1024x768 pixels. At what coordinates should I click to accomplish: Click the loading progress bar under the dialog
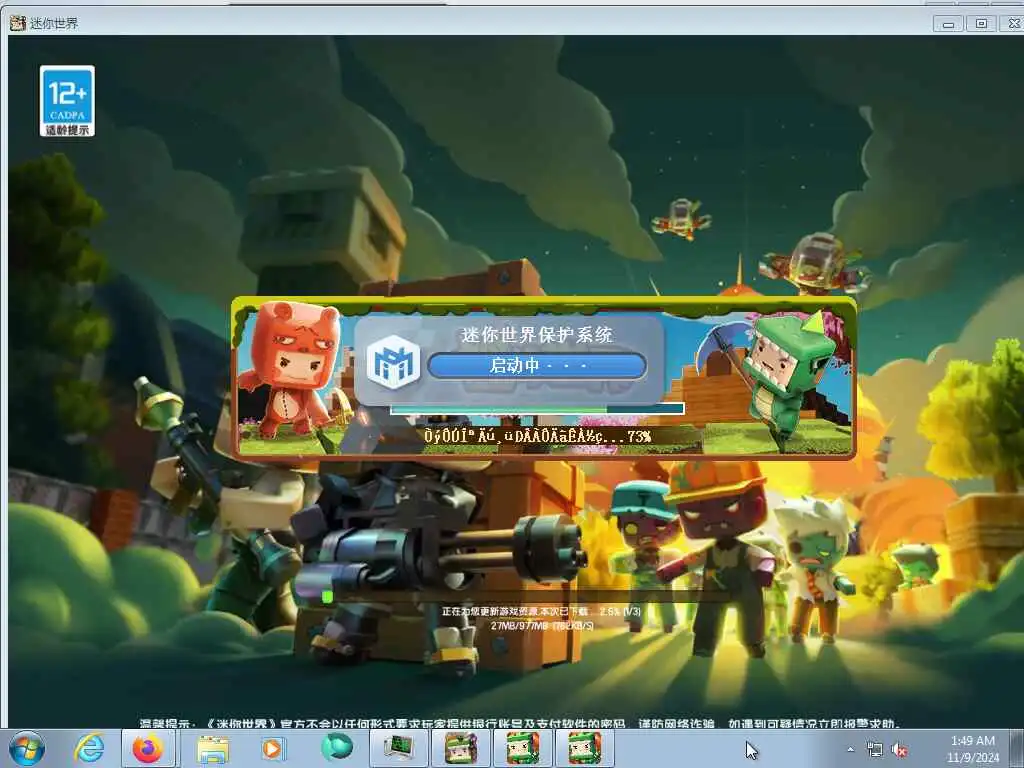click(537, 409)
